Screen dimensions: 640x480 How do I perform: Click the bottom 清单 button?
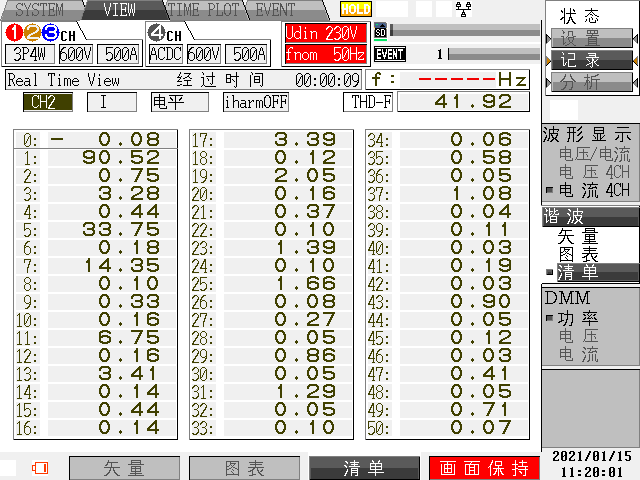tap(364, 468)
